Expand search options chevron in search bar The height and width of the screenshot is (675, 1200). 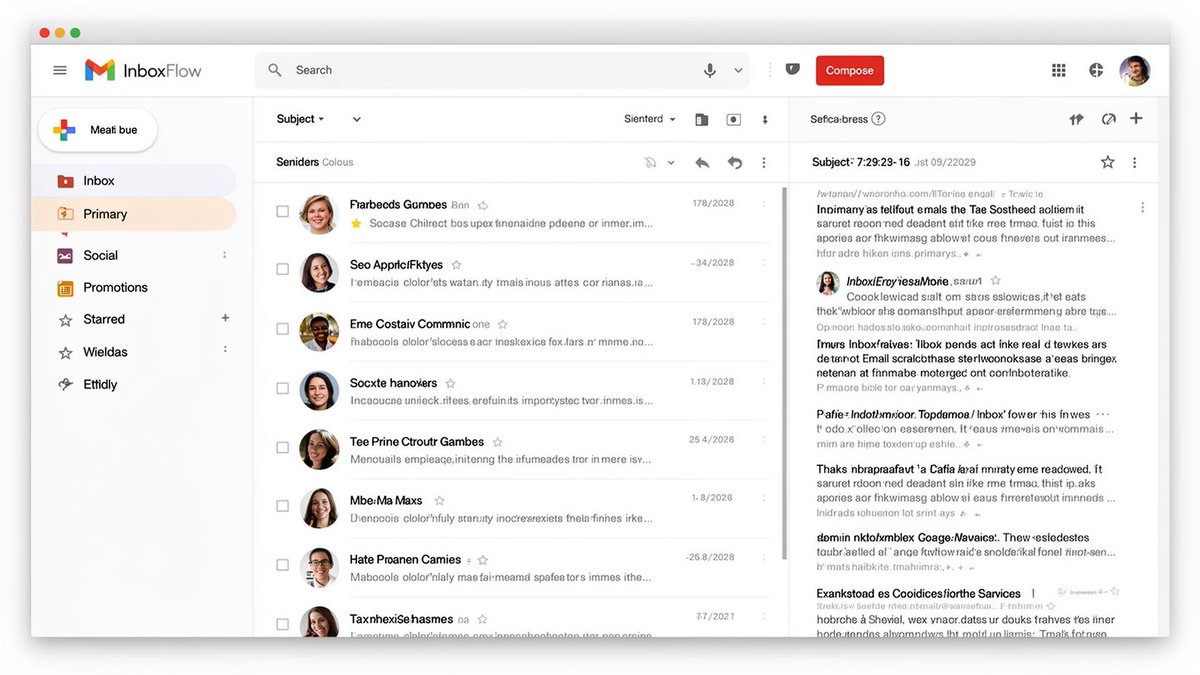pyautogui.click(x=739, y=70)
